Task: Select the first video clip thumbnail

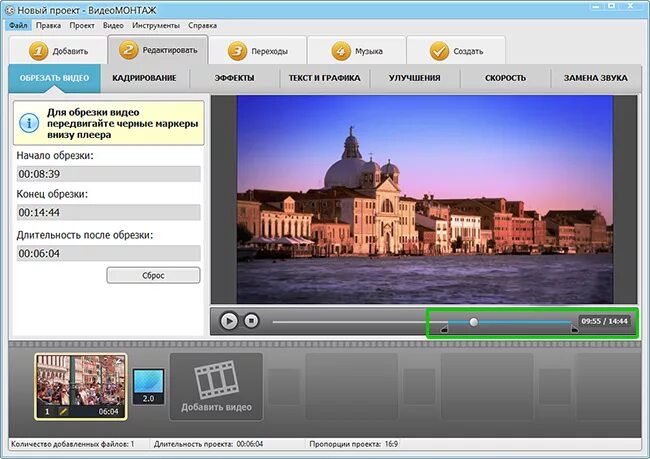Action: [x=81, y=386]
